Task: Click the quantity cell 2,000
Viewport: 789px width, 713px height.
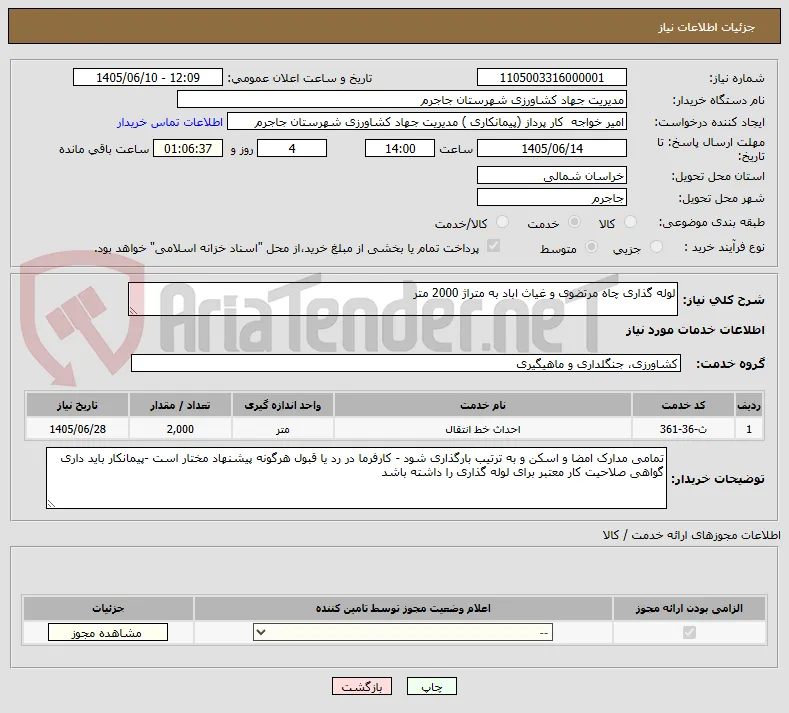Action: (x=180, y=429)
